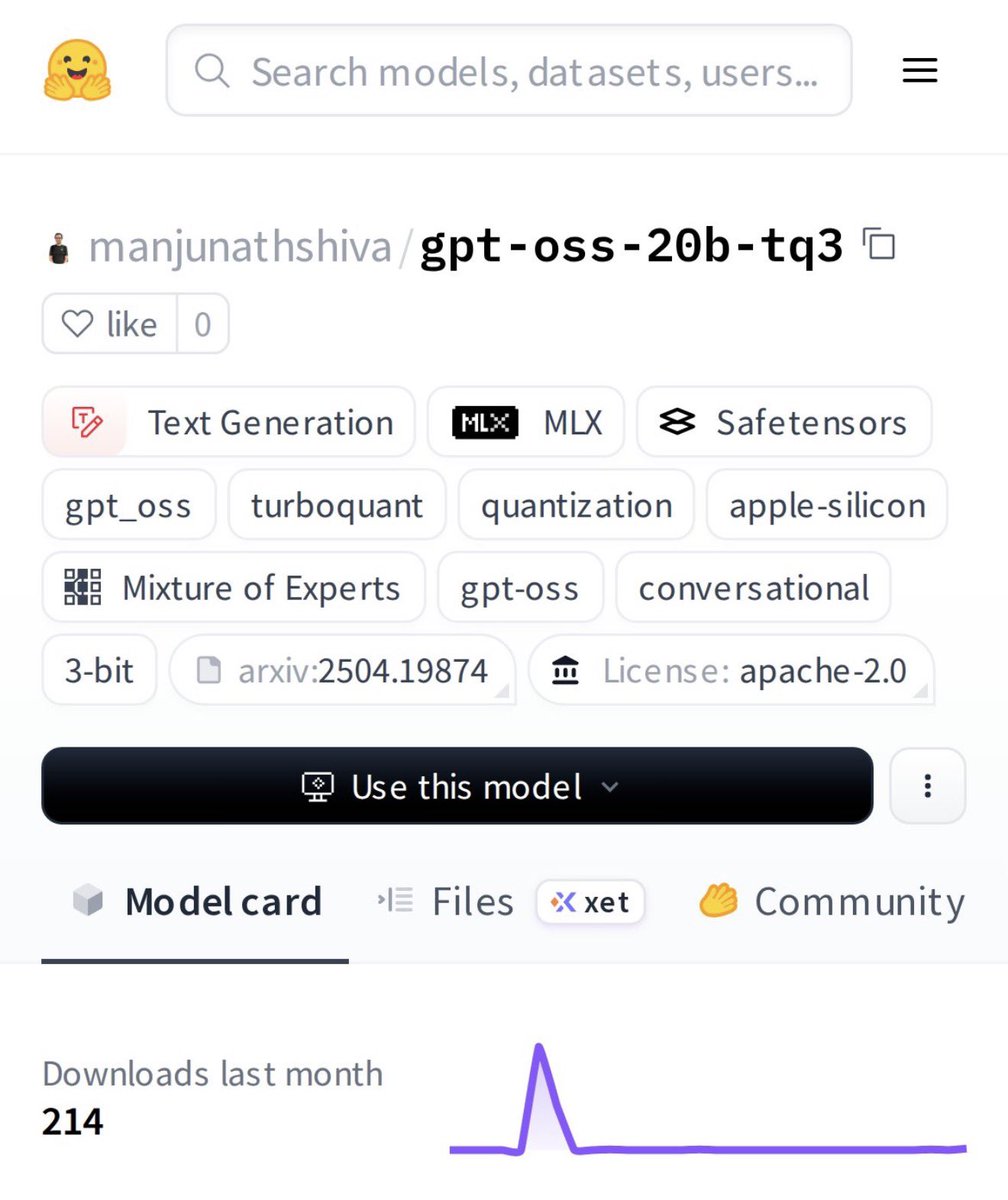This screenshot has width=1008, height=1200.
Task: Expand the License apache-2.0 tag
Action: click(x=731, y=670)
